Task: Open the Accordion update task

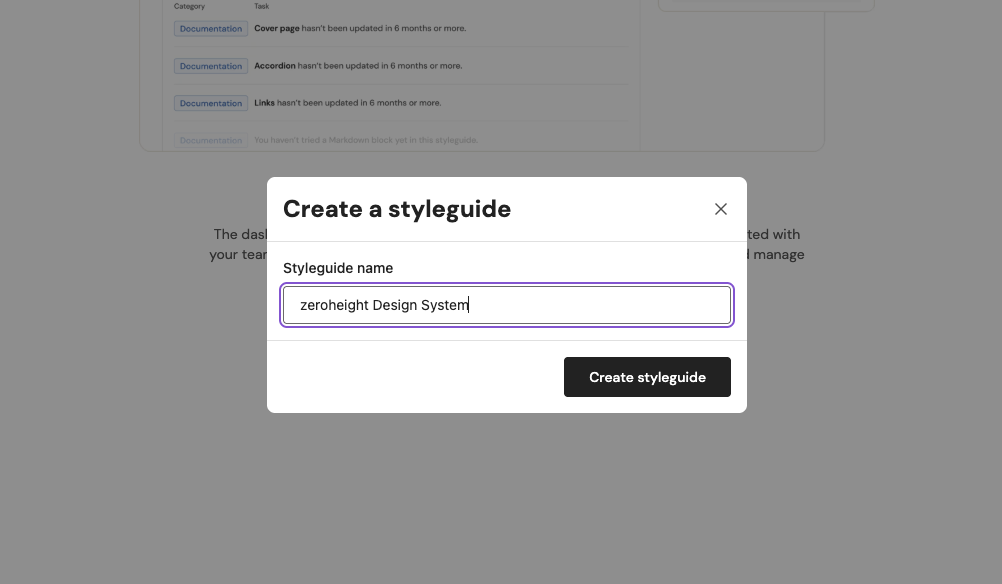Action: point(358,66)
